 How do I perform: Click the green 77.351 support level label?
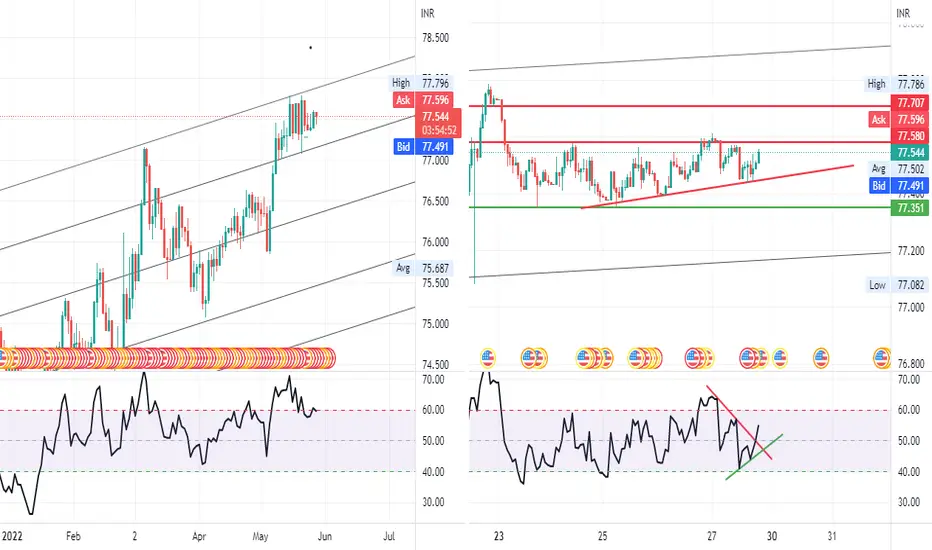(x=910, y=208)
